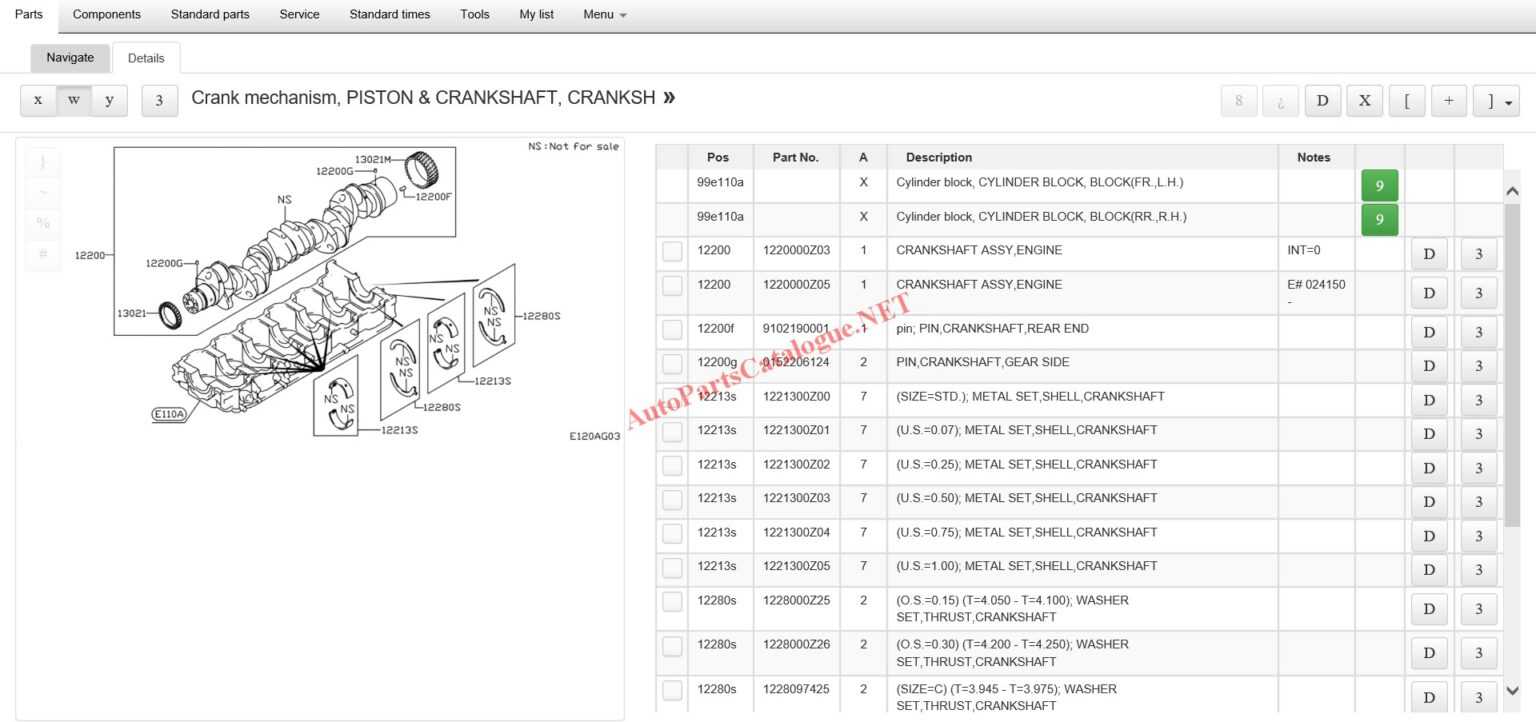Click the '[' button in top-right toolbar
Image resolution: width=1536 pixels, height=722 pixels.
(1406, 101)
